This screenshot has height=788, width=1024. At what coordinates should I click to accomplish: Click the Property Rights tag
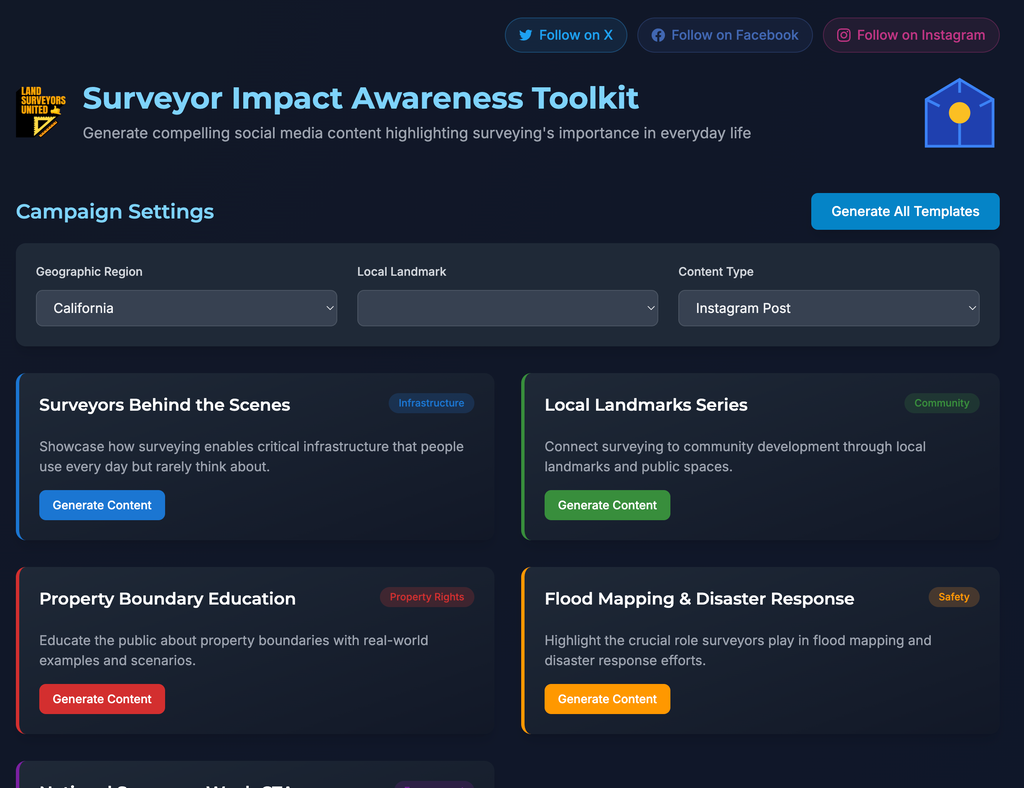(x=427, y=597)
